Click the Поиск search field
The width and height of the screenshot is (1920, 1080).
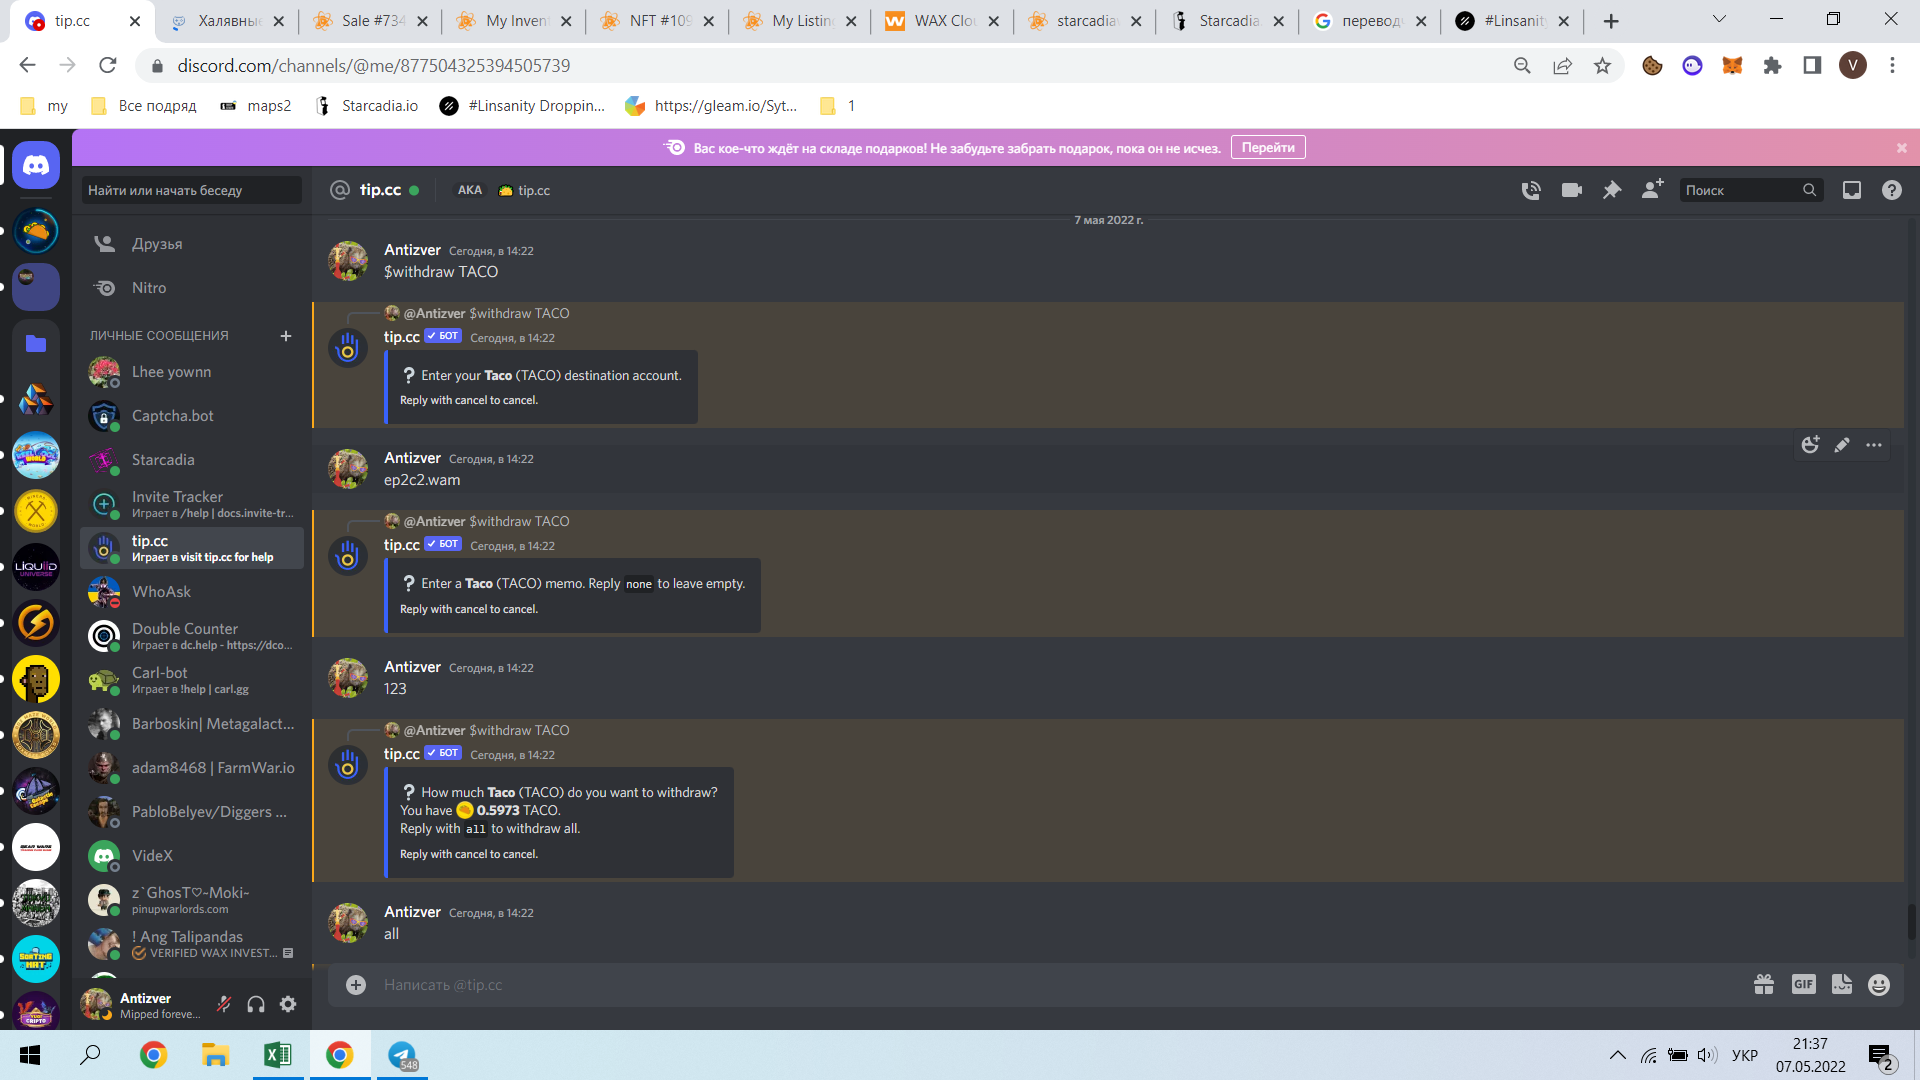click(x=1751, y=190)
